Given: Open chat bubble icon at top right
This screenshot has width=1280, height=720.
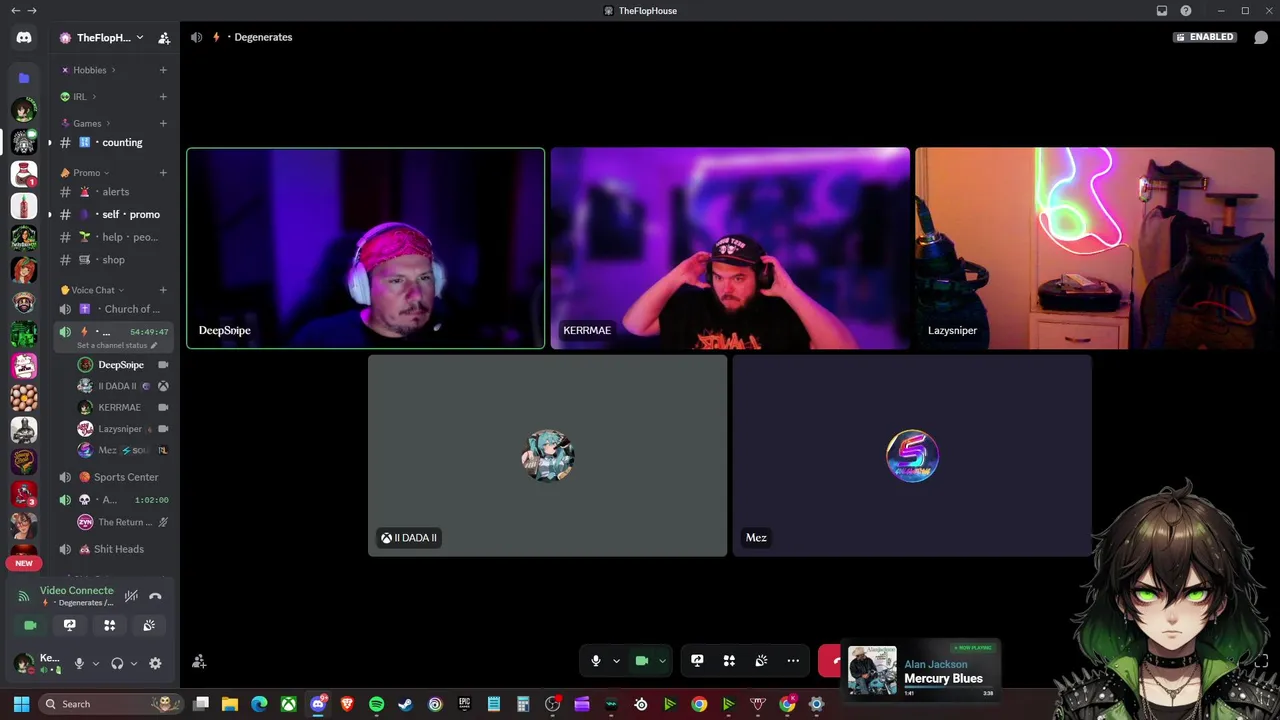Looking at the screenshot, I should point(1261,37).
